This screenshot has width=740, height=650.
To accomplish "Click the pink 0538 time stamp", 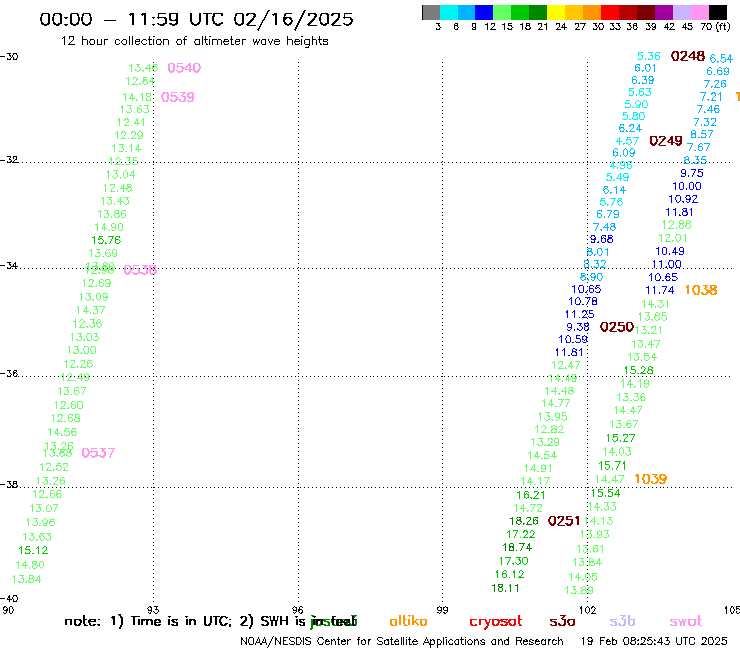I will tap(140, 270).
